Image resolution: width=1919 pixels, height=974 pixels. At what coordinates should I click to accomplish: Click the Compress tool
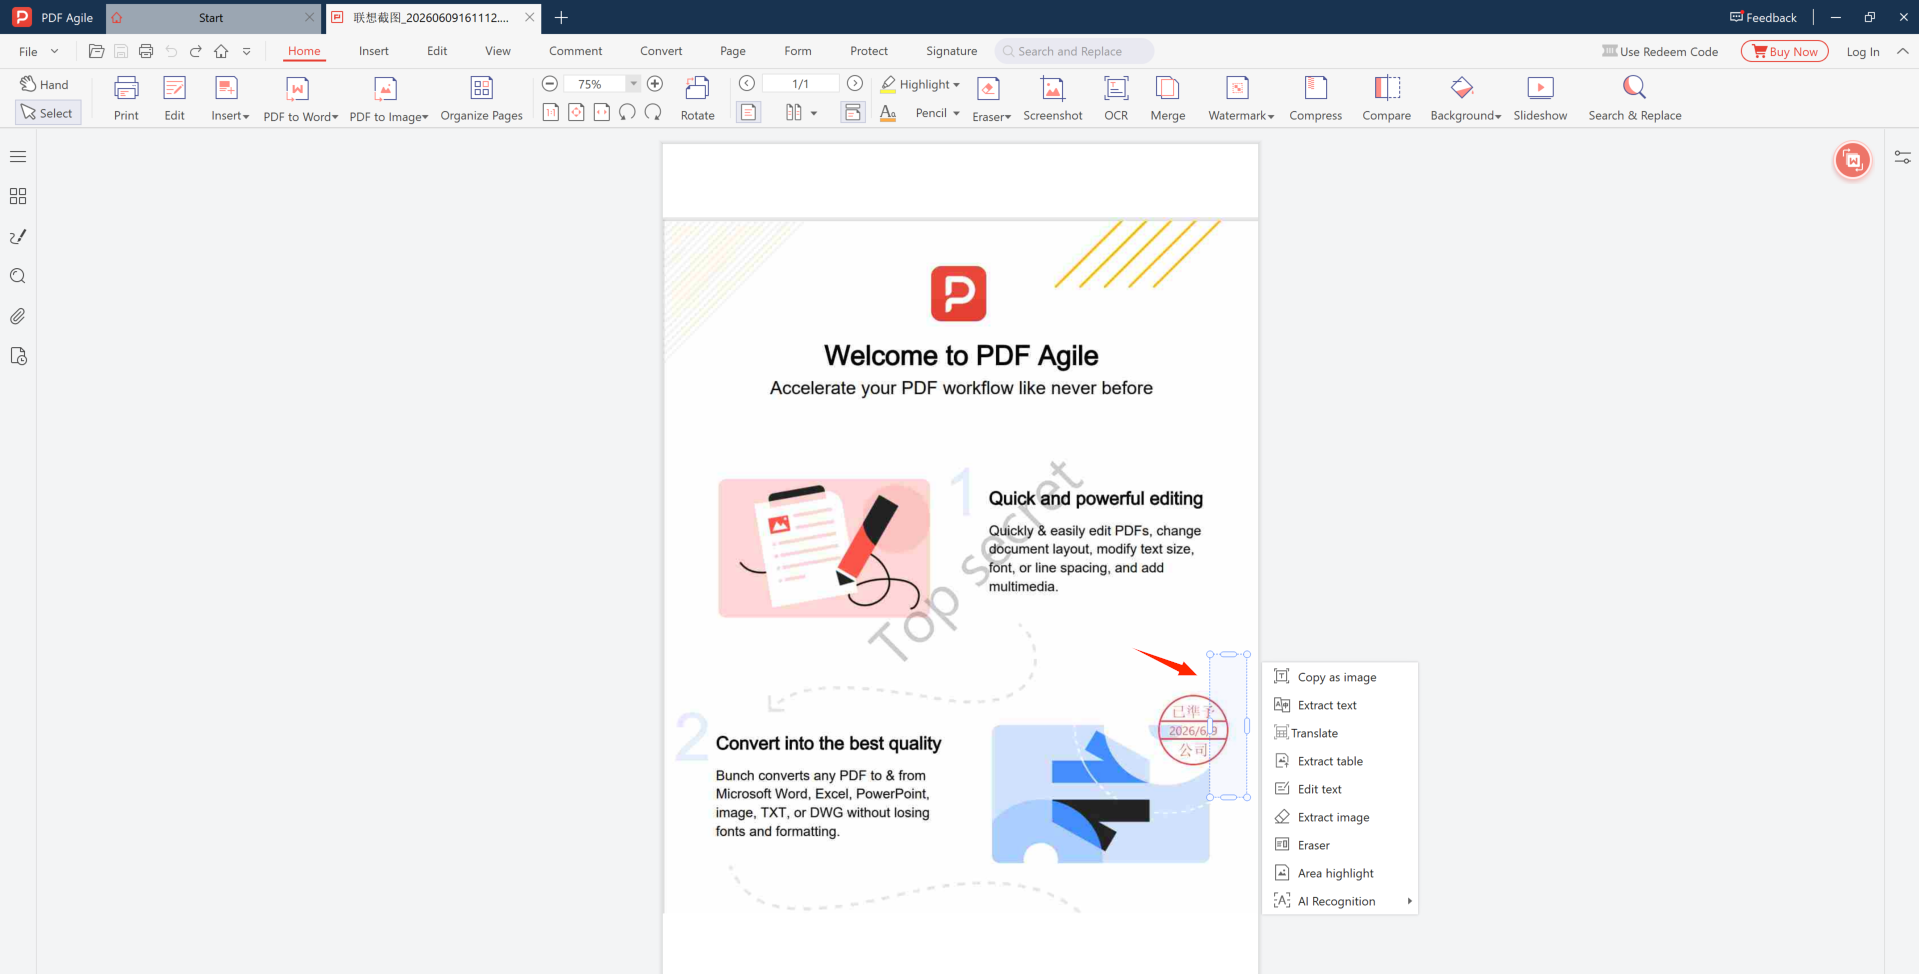1315,98
